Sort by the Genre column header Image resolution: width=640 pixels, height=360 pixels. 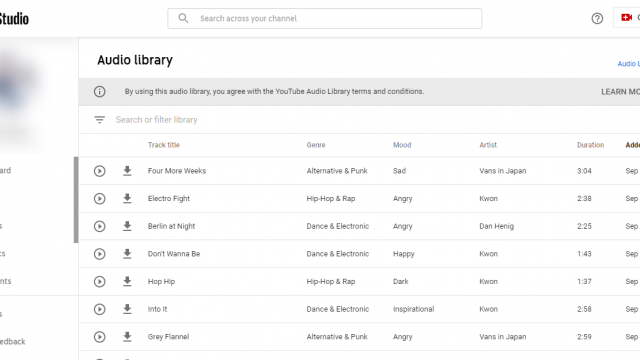coord(316,145)
